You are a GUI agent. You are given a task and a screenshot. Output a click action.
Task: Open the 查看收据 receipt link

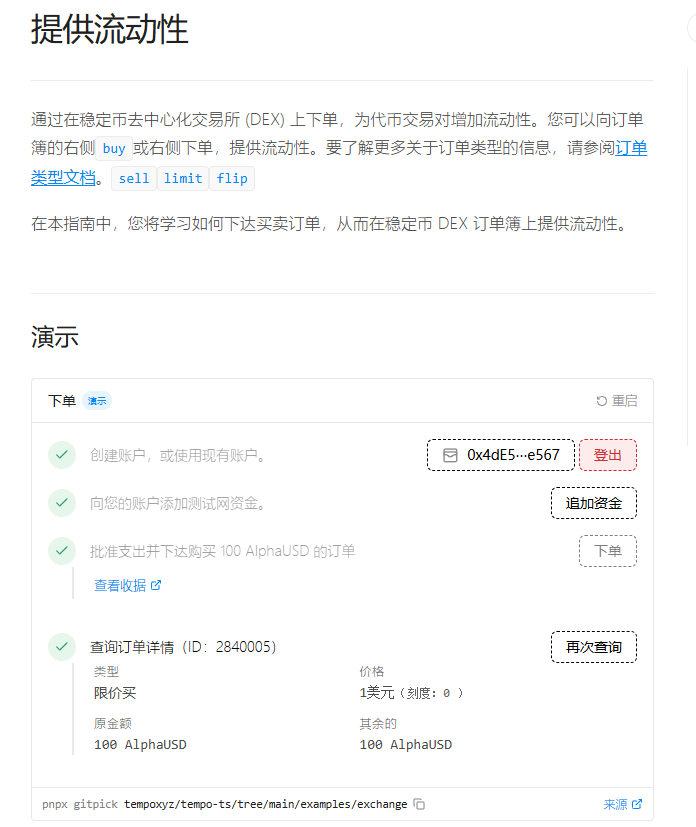(x=120, y=585)
